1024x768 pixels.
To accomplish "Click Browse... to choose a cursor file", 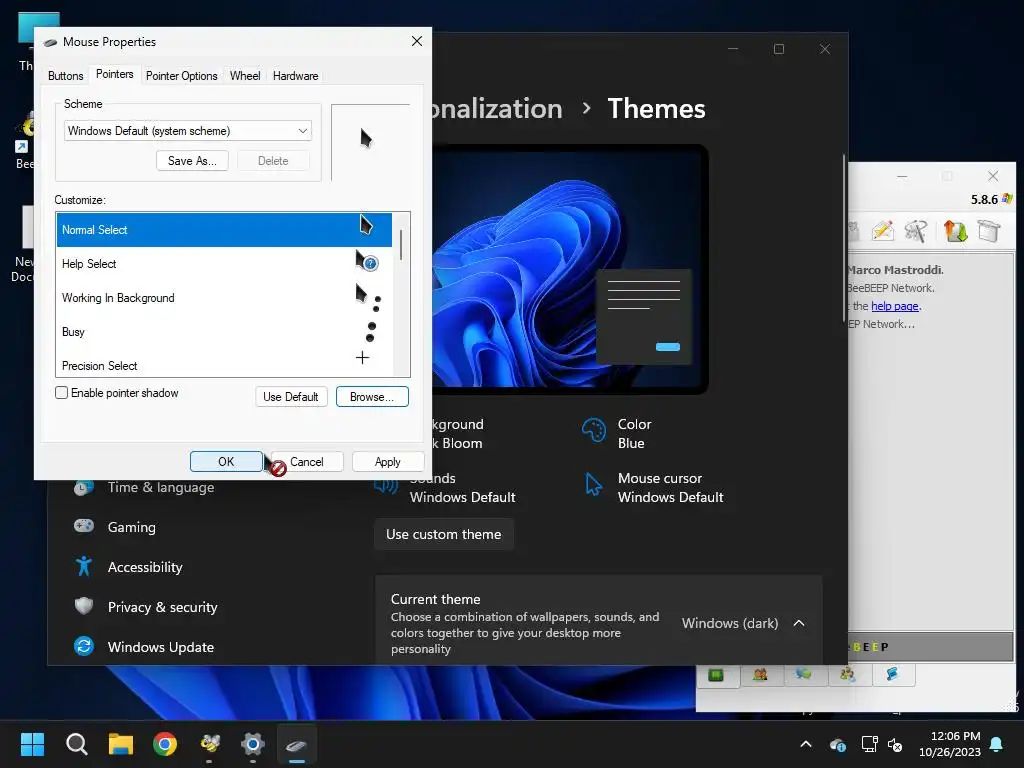I will 372,396.
